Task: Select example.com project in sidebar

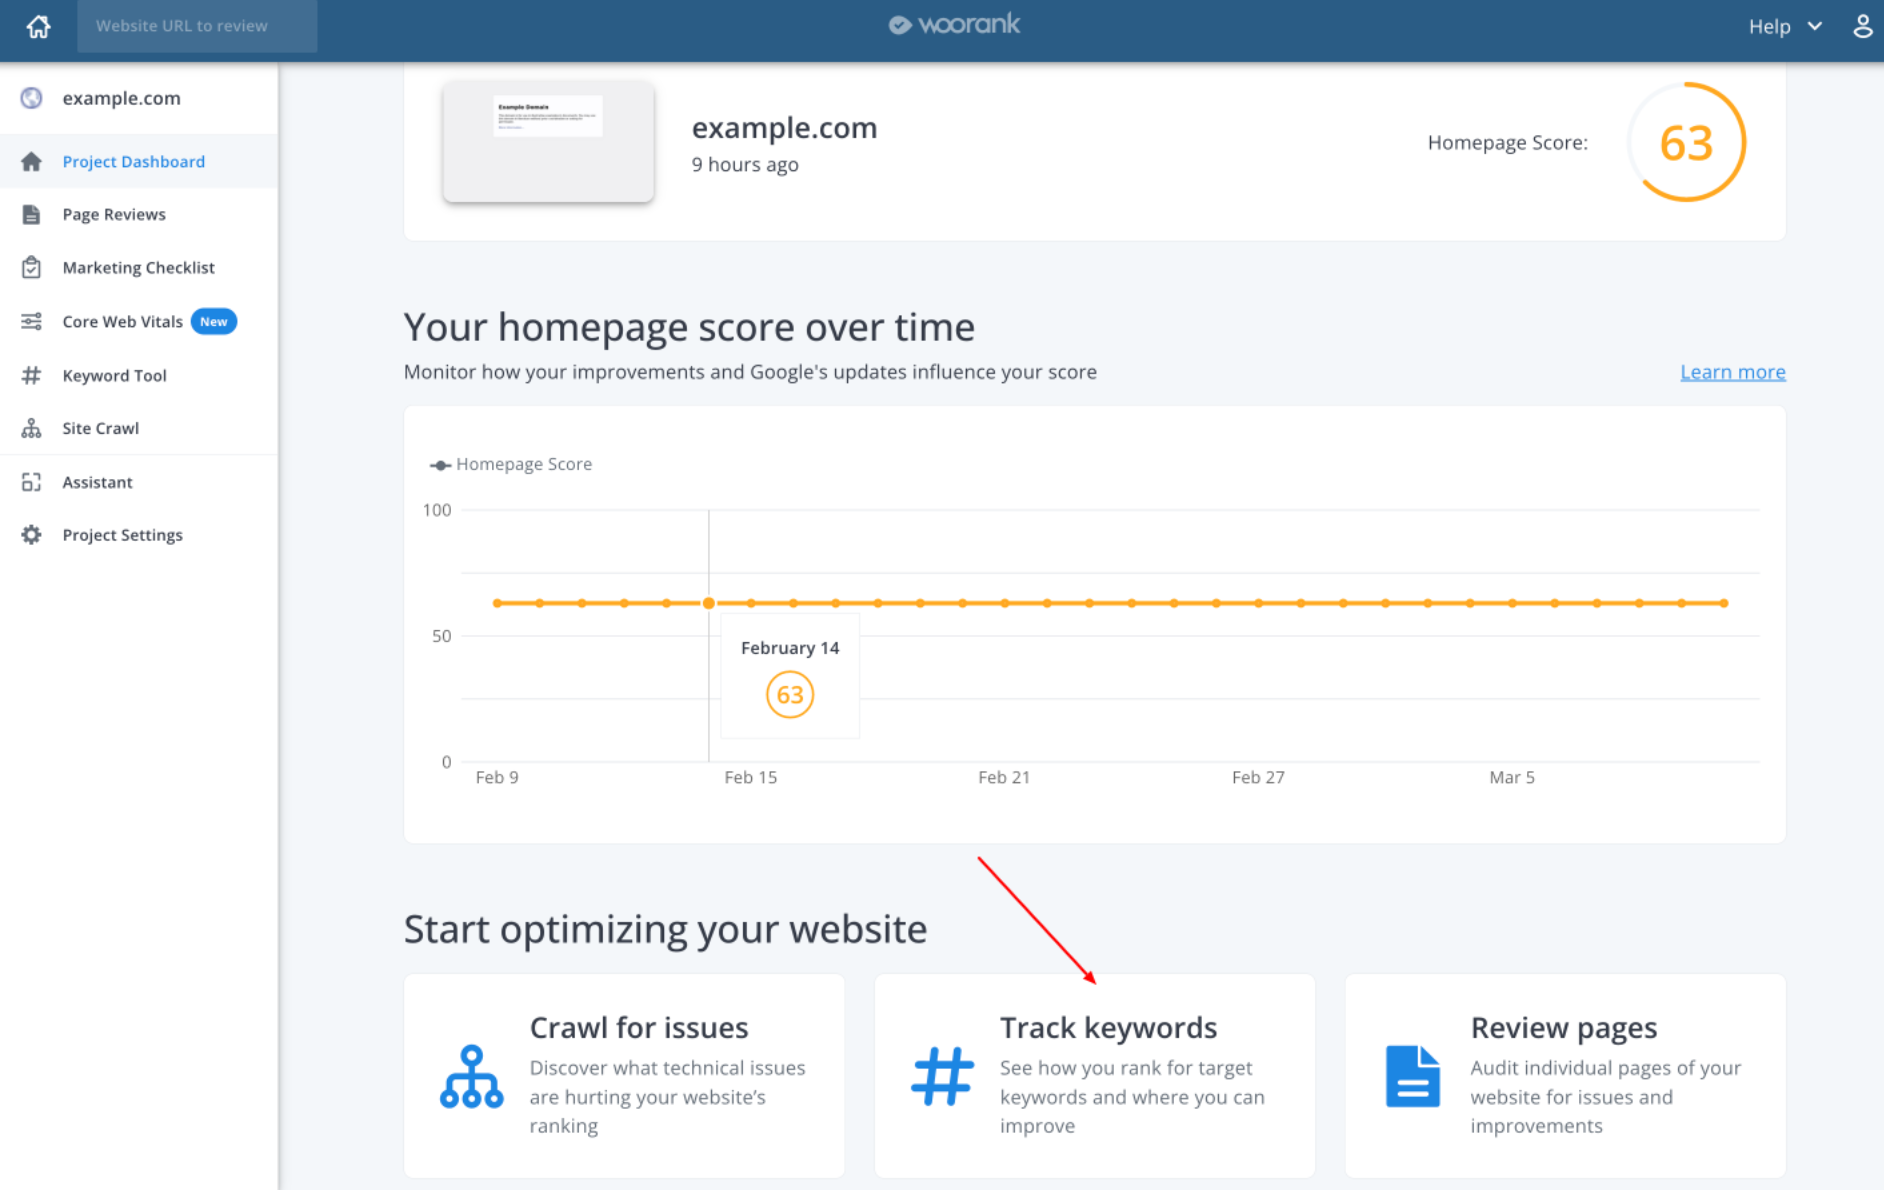Action: 139,98
